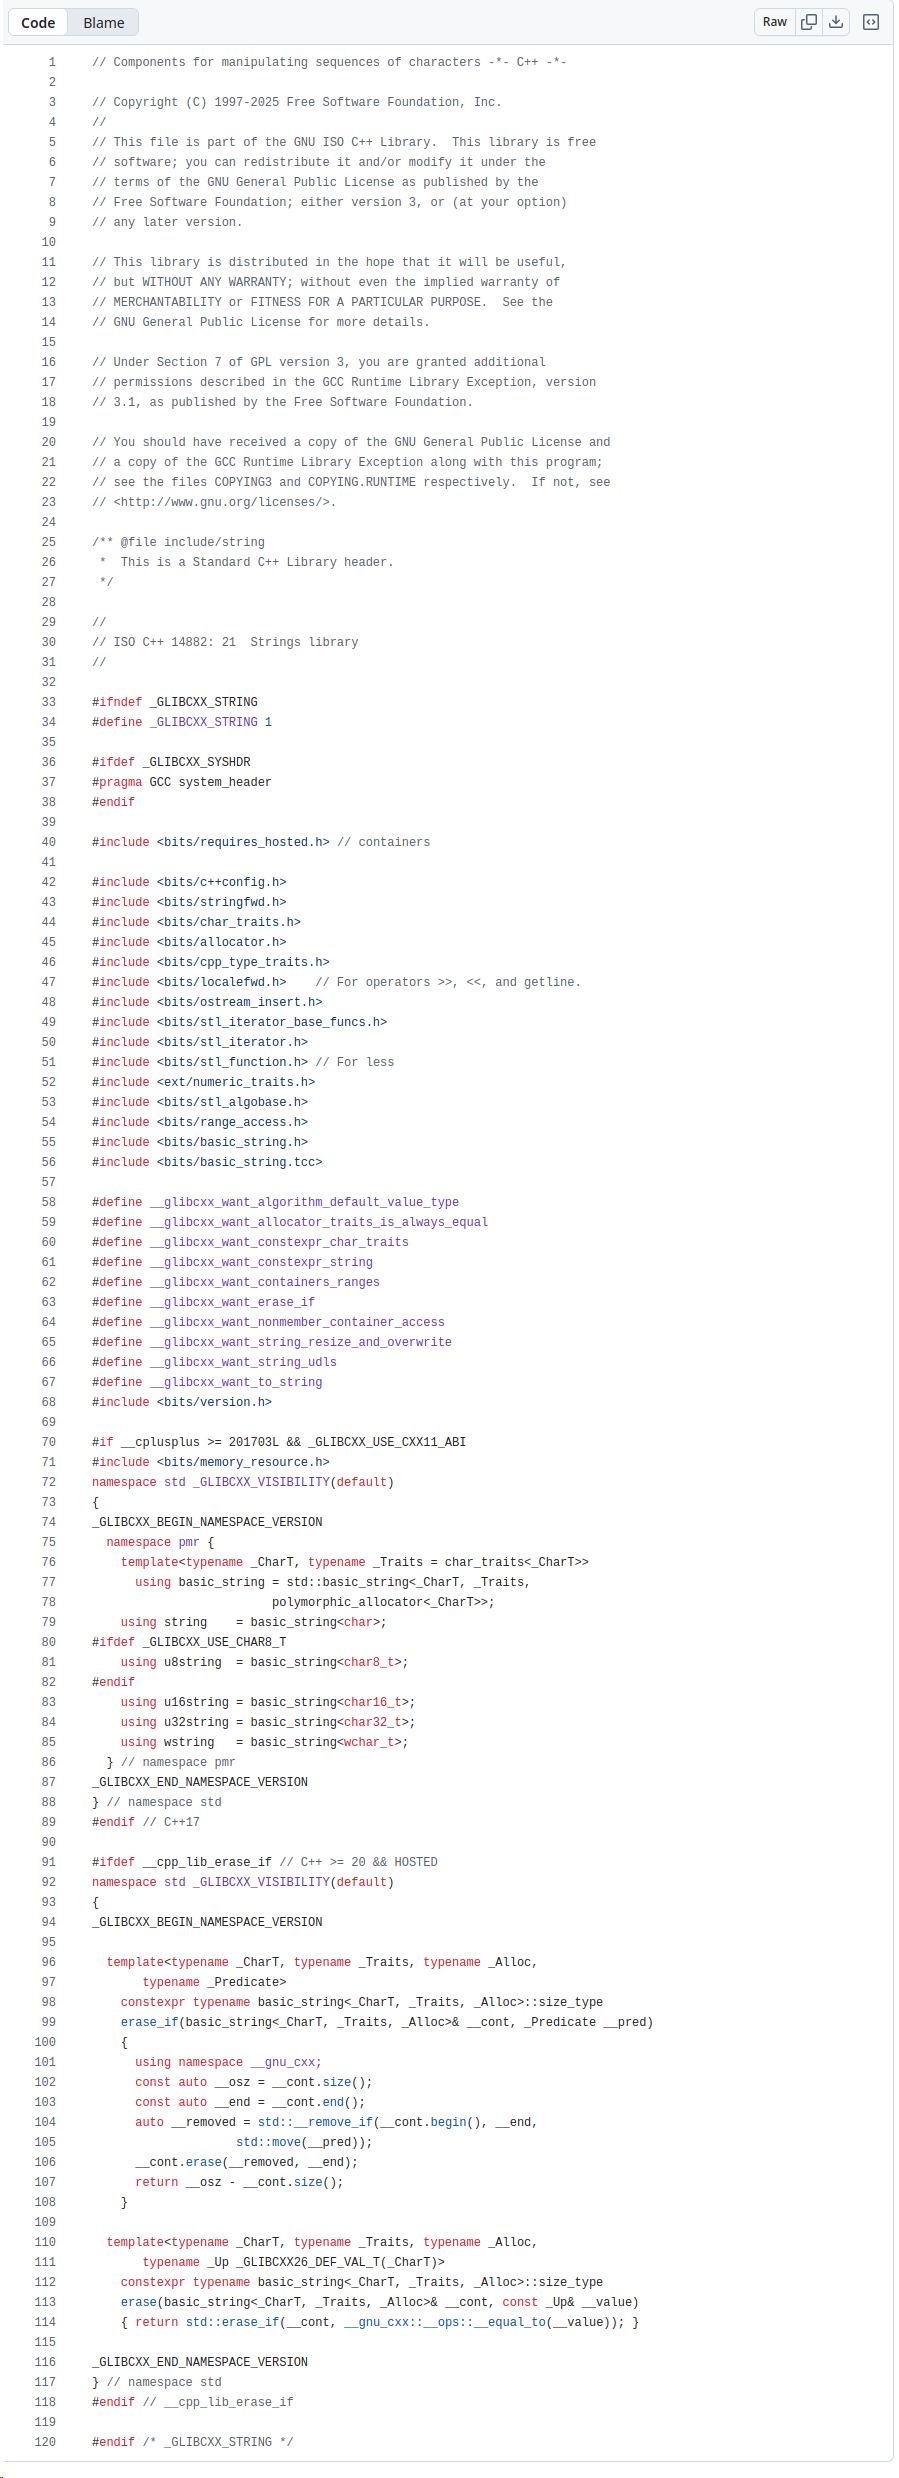This screenshot has width=899, height=2478.
Task: Copy raw file contents icon
Action: 809,22
